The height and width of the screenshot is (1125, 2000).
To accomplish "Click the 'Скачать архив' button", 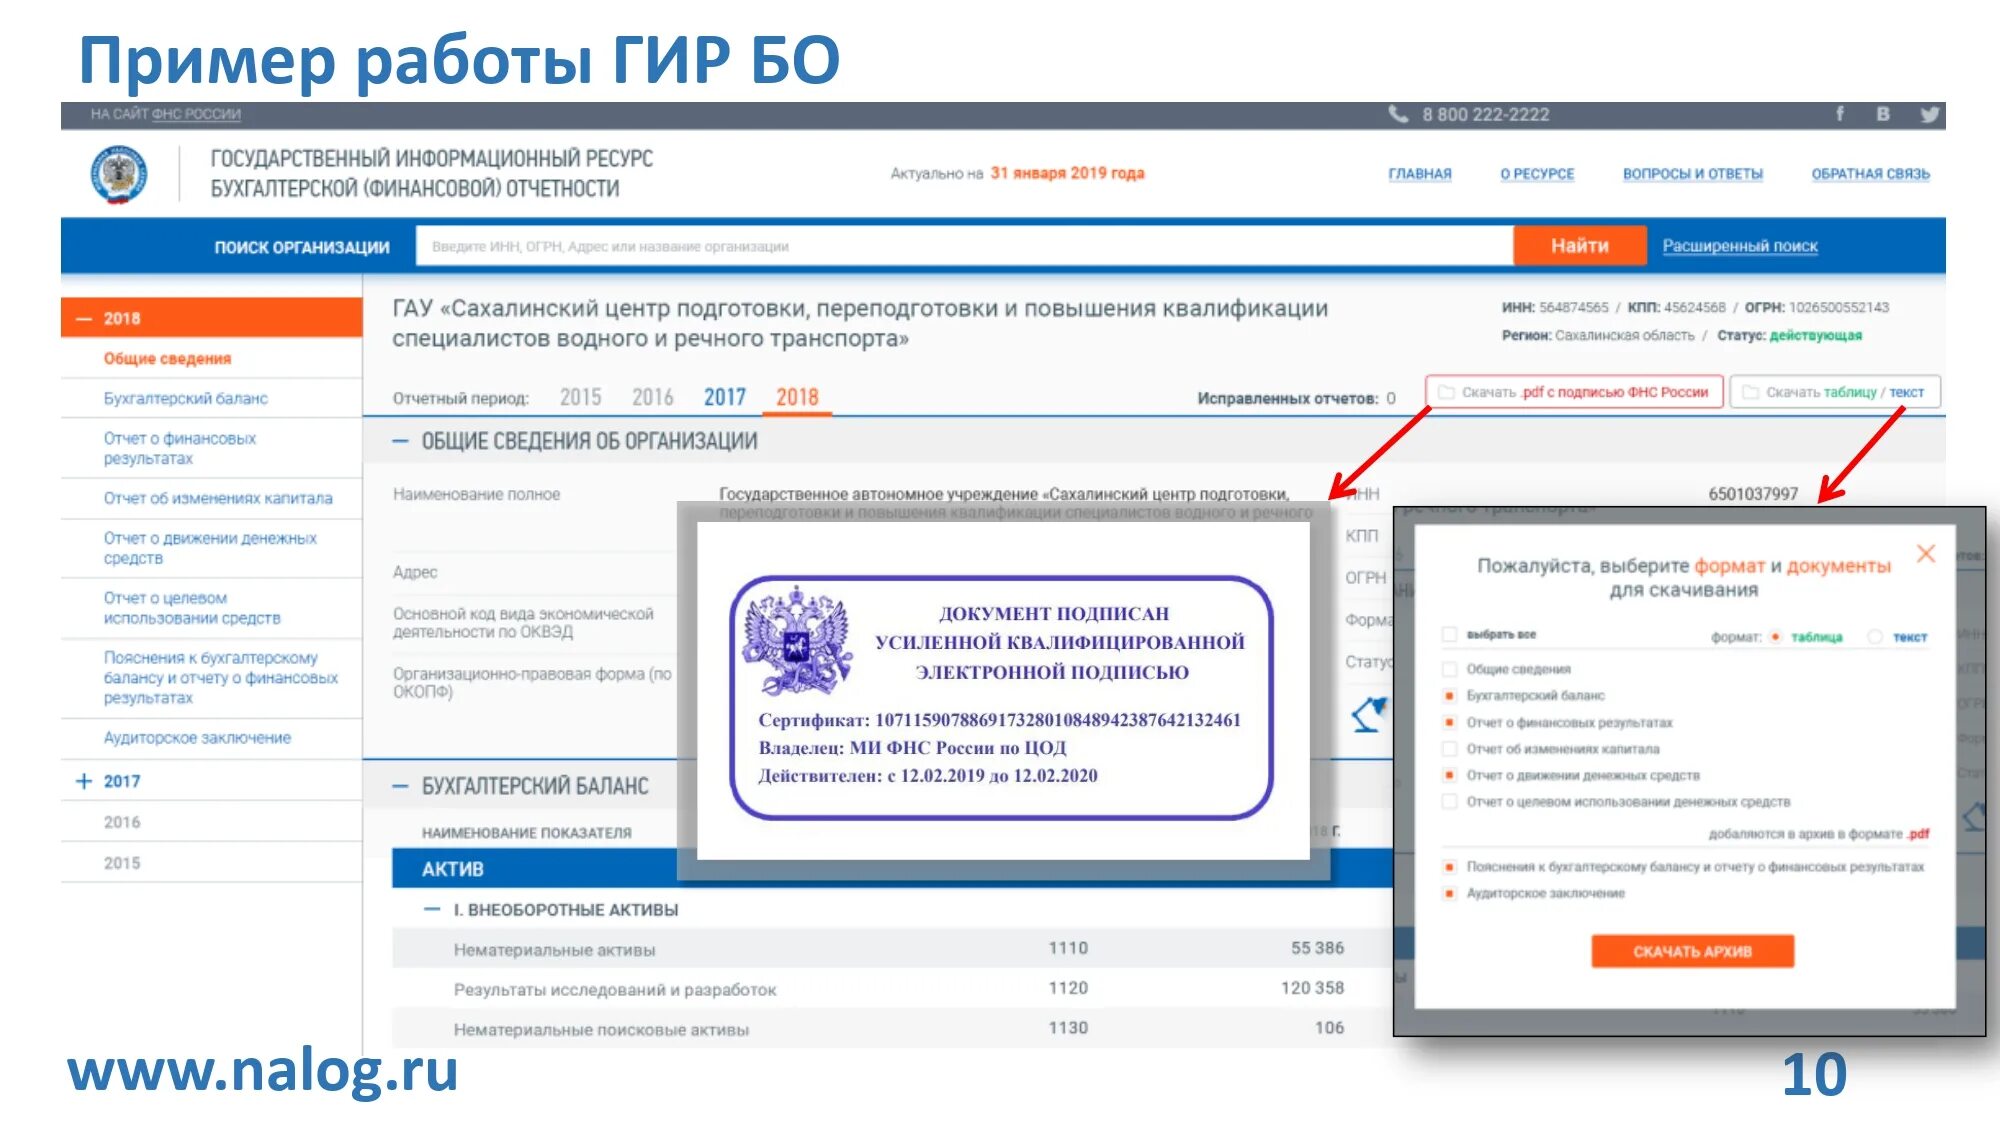I will (x=1692, y=951).
